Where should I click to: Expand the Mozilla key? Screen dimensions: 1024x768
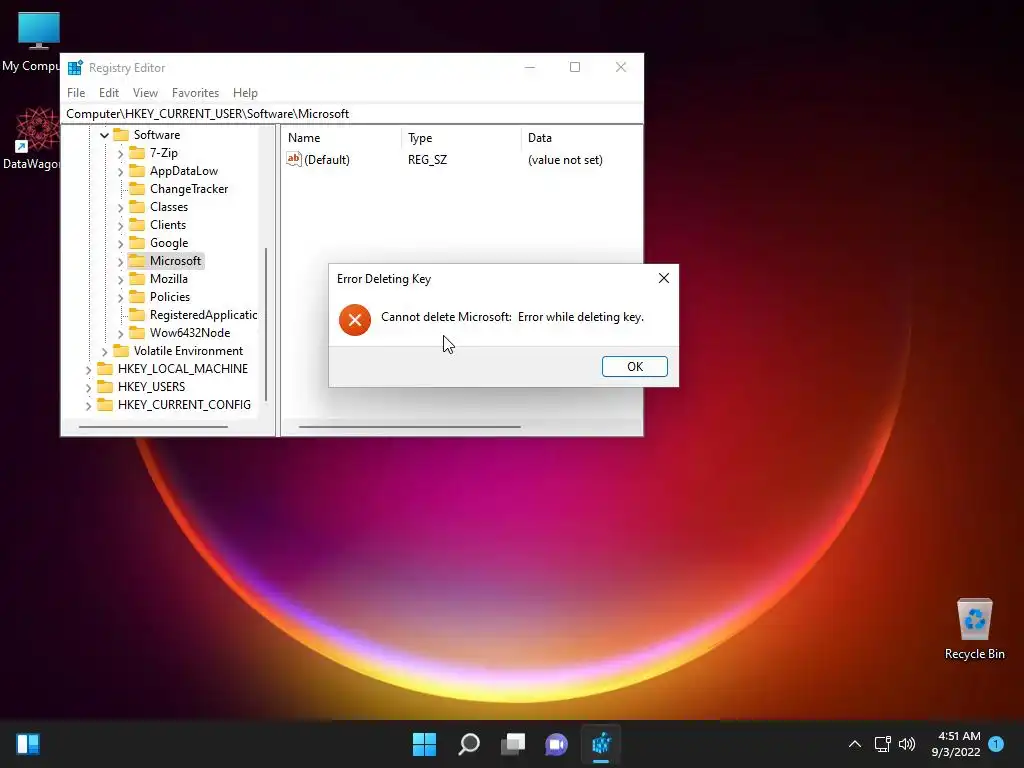click(120, 280)
